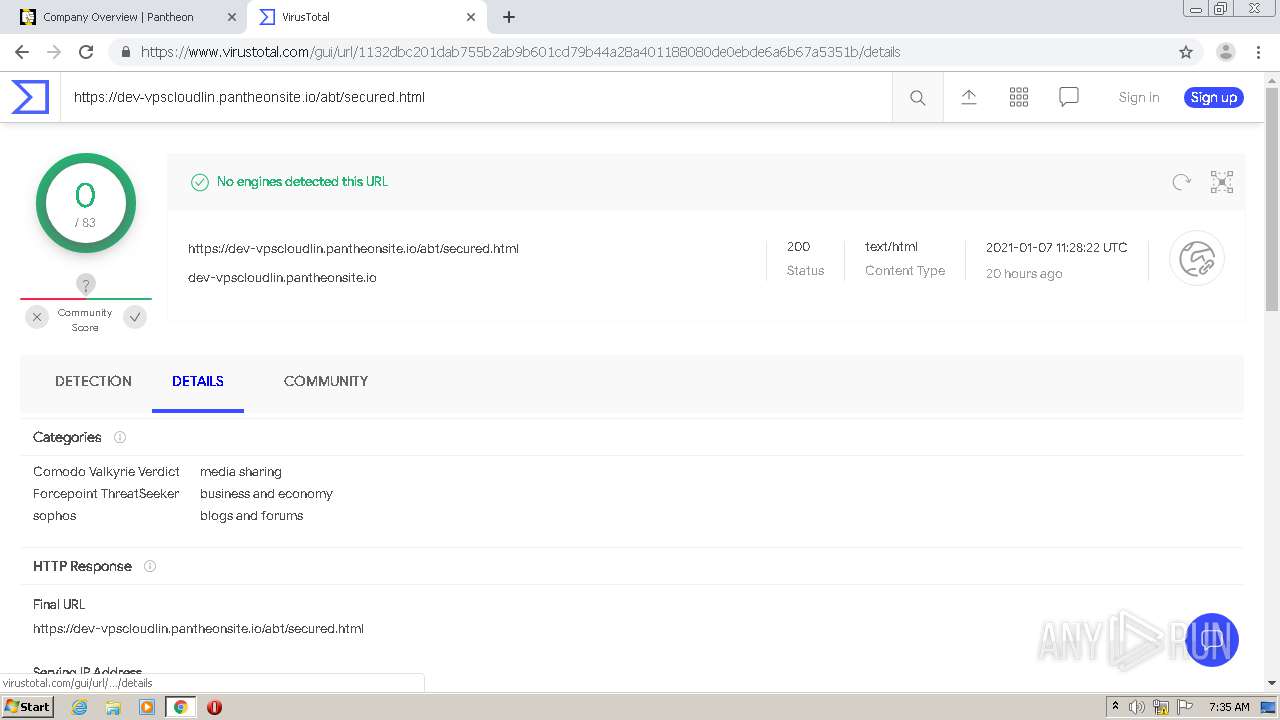The width and height of the screenshot is (1280, 720).
Task: Open the Chrome menu three dots
Action: coord(1258,52)
